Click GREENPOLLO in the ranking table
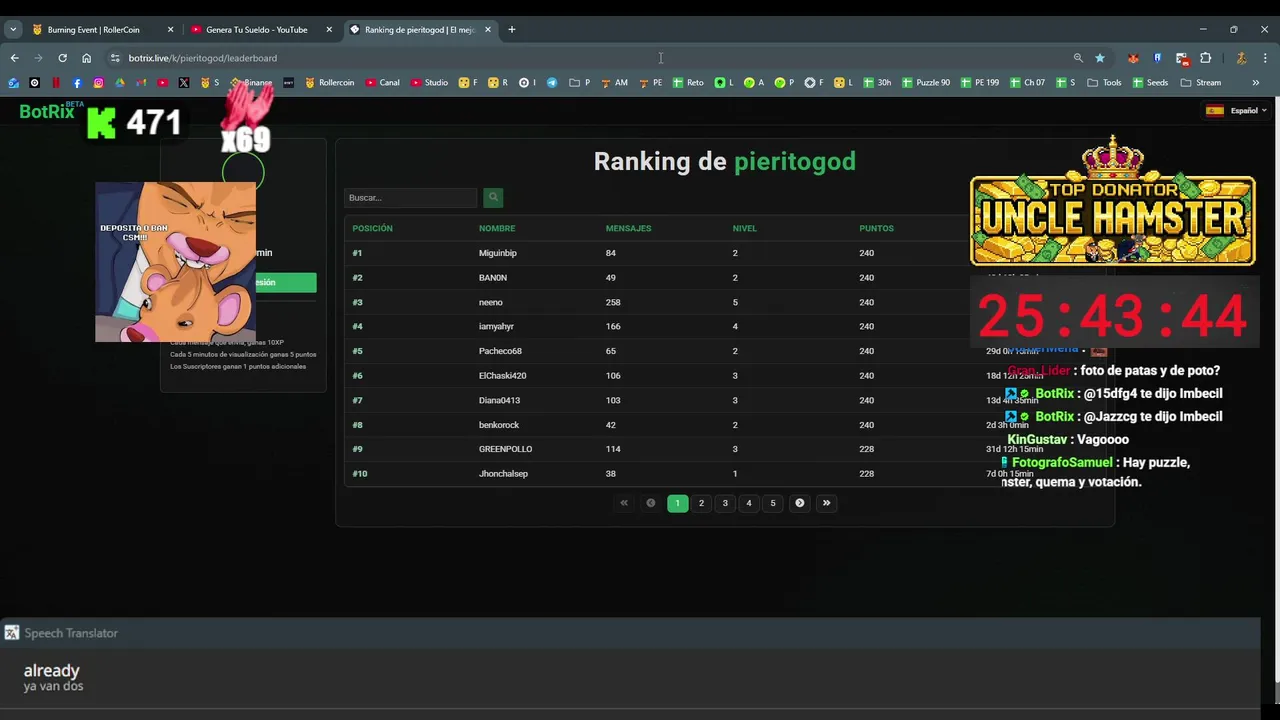Image resolution: width=1280 pixels, height=720 pixels. point(505,449)
